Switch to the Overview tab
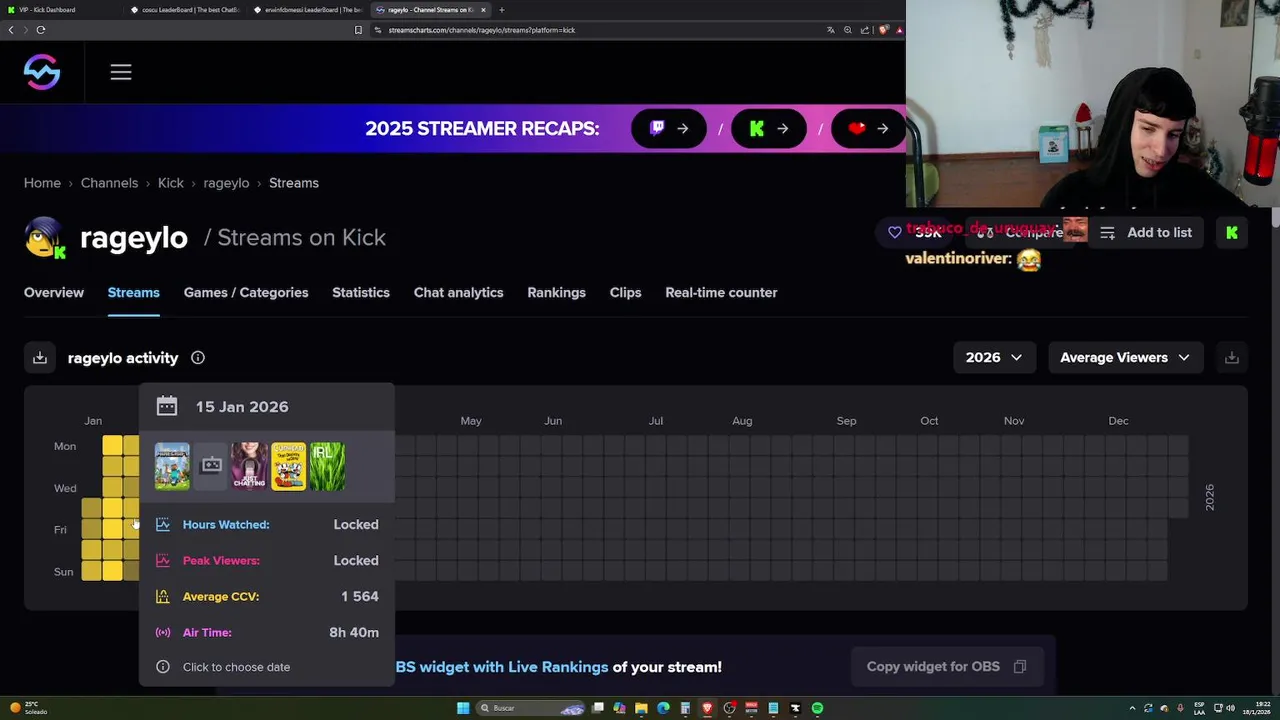1280x720 pixels. 54,293
